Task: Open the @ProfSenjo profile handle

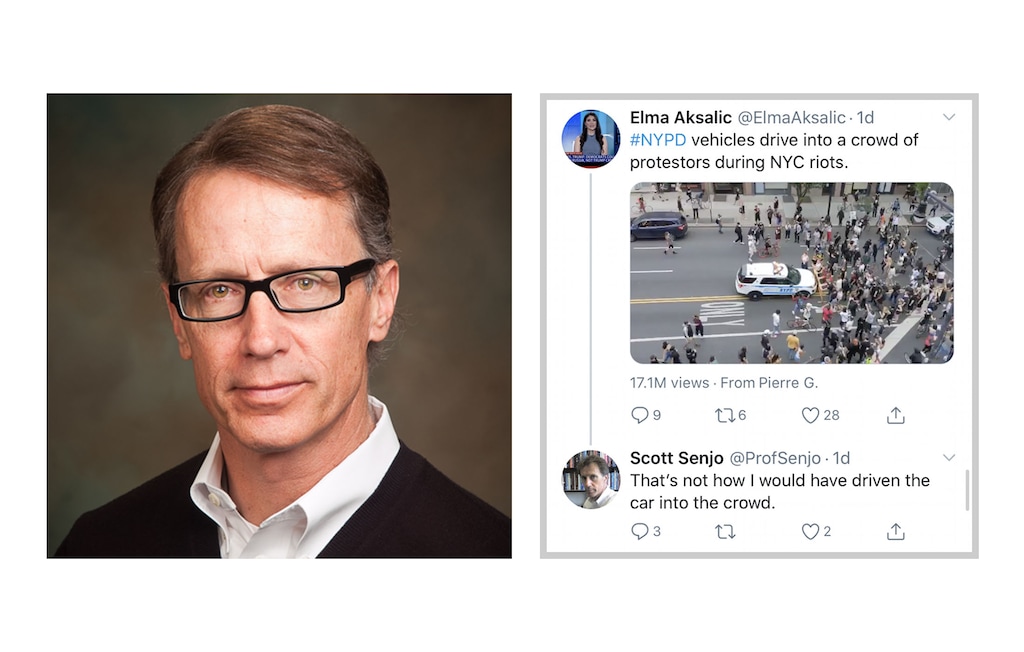Action: pos(774,458)
